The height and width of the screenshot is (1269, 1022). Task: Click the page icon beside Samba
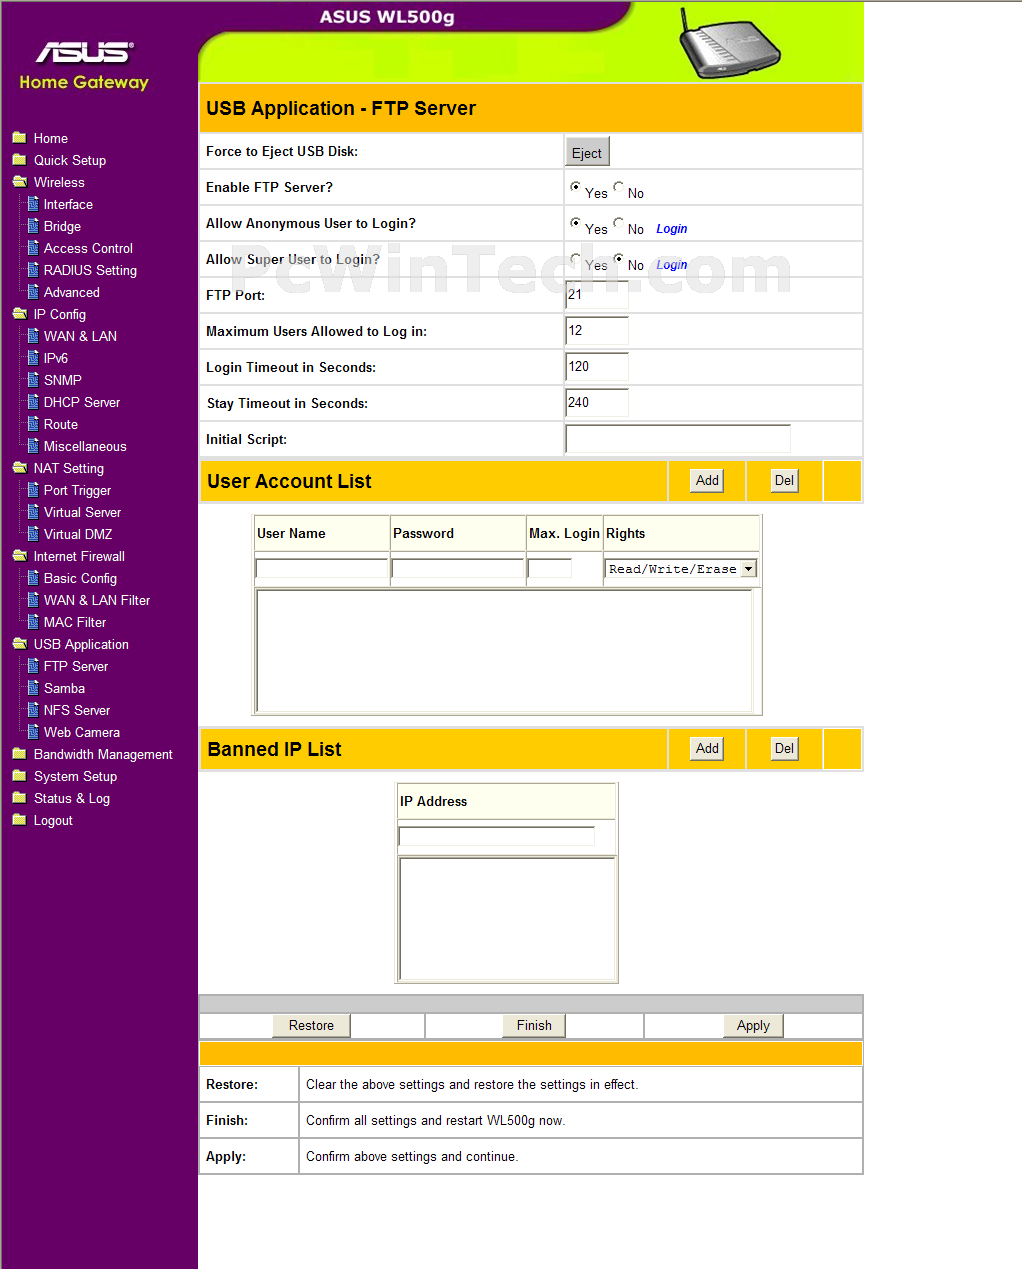tap(33, 688)
